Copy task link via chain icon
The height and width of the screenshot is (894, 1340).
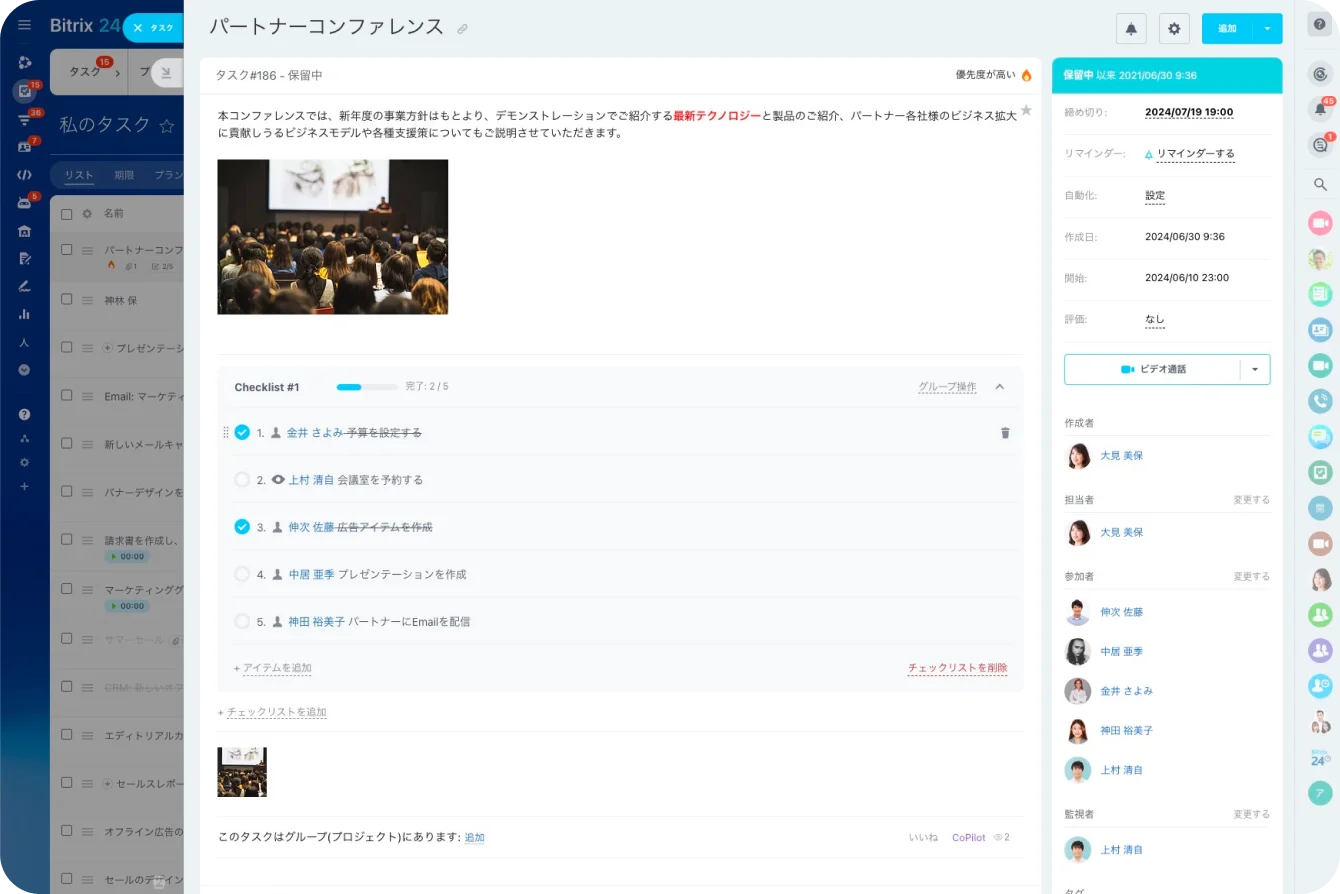(462, 29)
